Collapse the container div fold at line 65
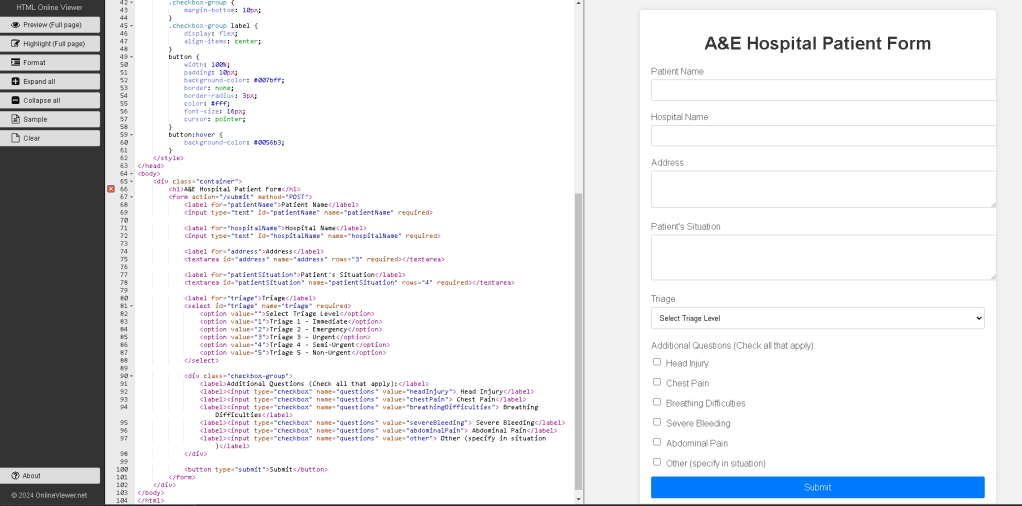 pyautogui.click(x=132, y=181)
